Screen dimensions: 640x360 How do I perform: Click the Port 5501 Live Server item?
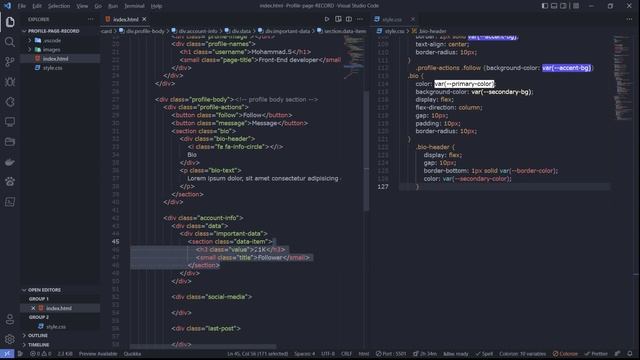click(391, 354)
